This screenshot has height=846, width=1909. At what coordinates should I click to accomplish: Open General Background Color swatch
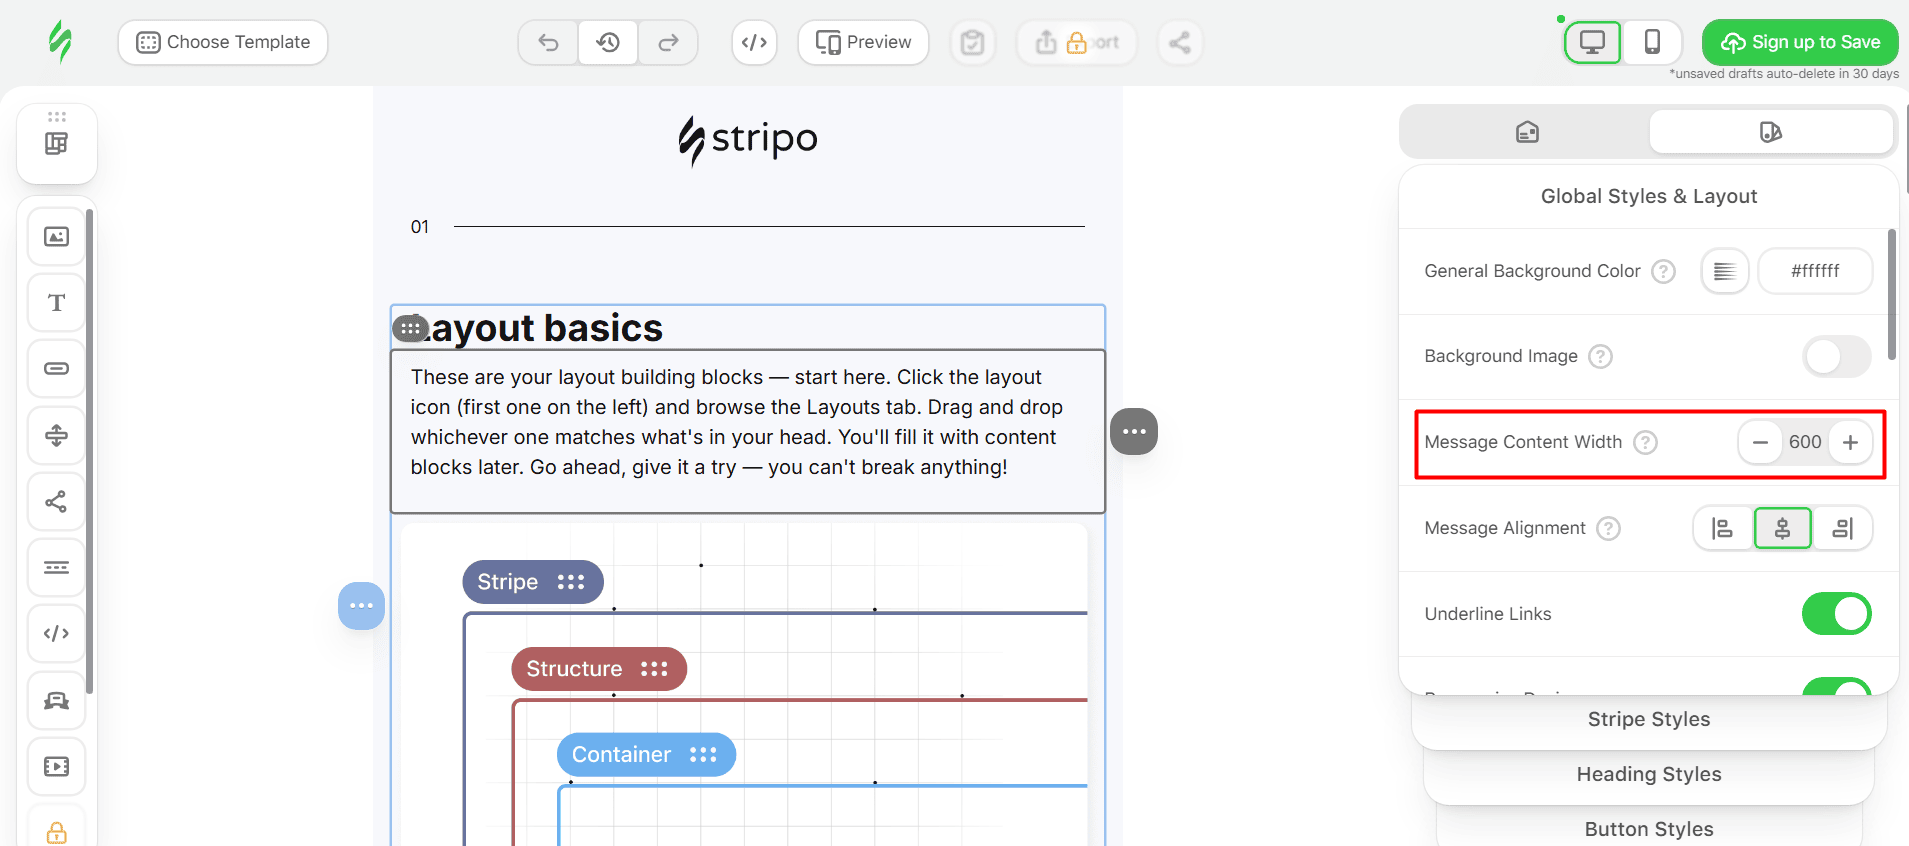tap(1725, 271)
